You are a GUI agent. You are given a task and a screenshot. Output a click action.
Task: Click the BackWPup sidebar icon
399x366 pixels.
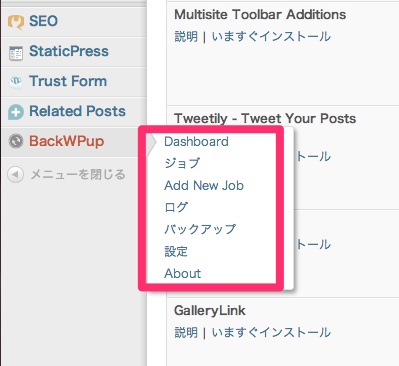16,141
